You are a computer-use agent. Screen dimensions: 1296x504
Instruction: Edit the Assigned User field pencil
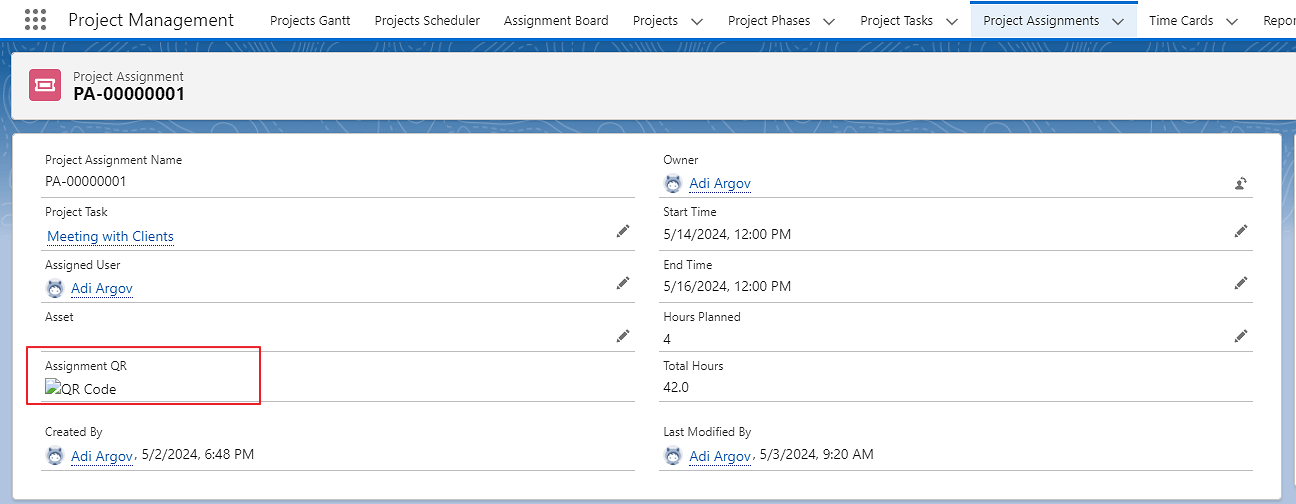click(x=623, y=284)
